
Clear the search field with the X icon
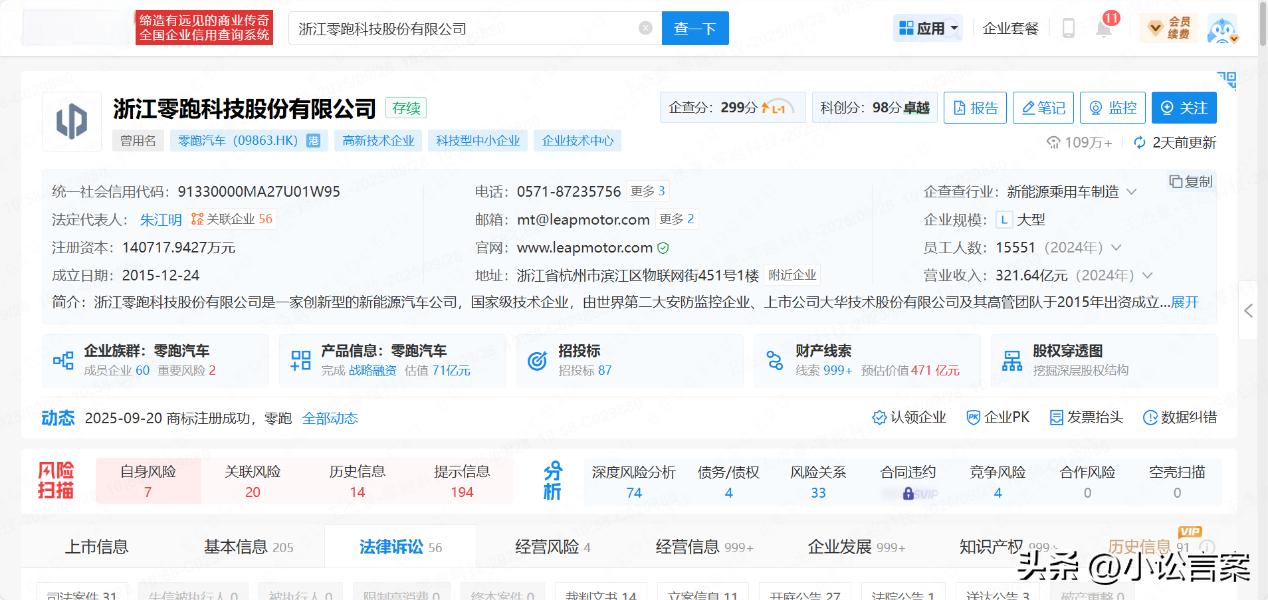click(x=646, y=28)
